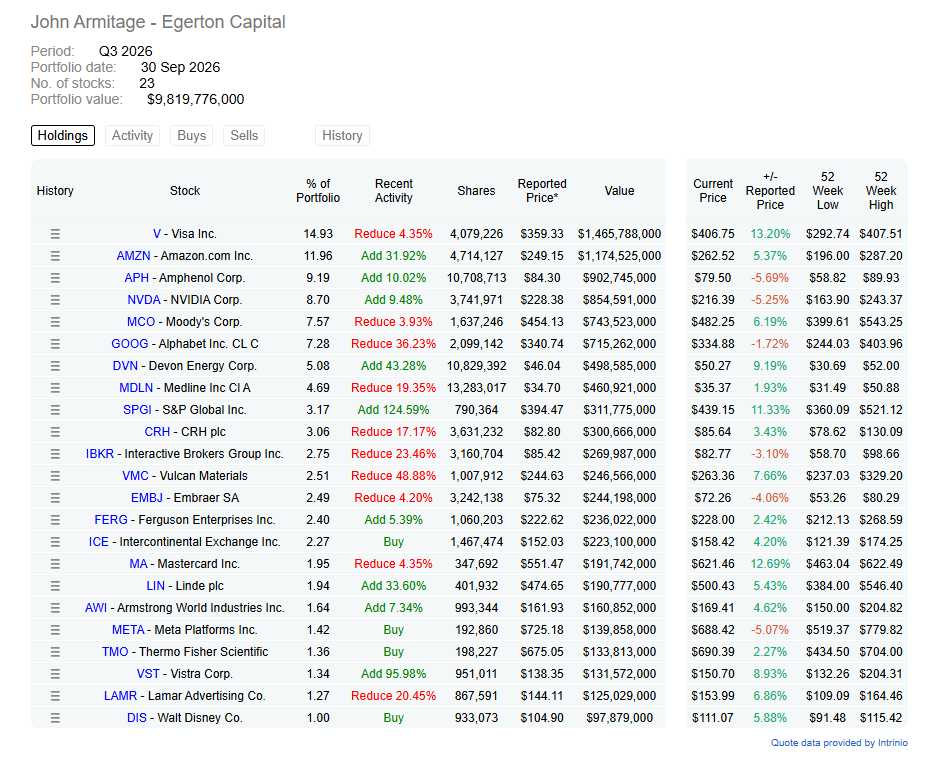Switch to the Buys tab
The image size is (945, 767).
(x=192, y=136)
